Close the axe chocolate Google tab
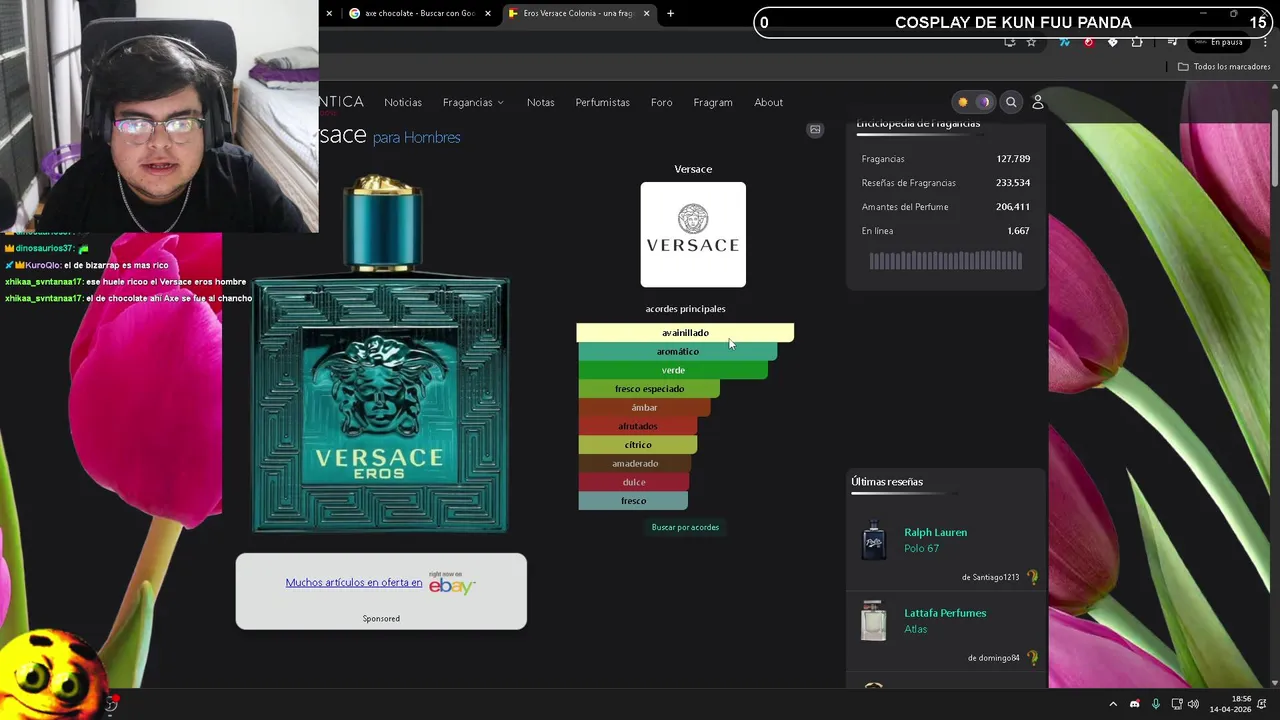The height and width of the screenshot is (720, 1280). coord(488,14)
